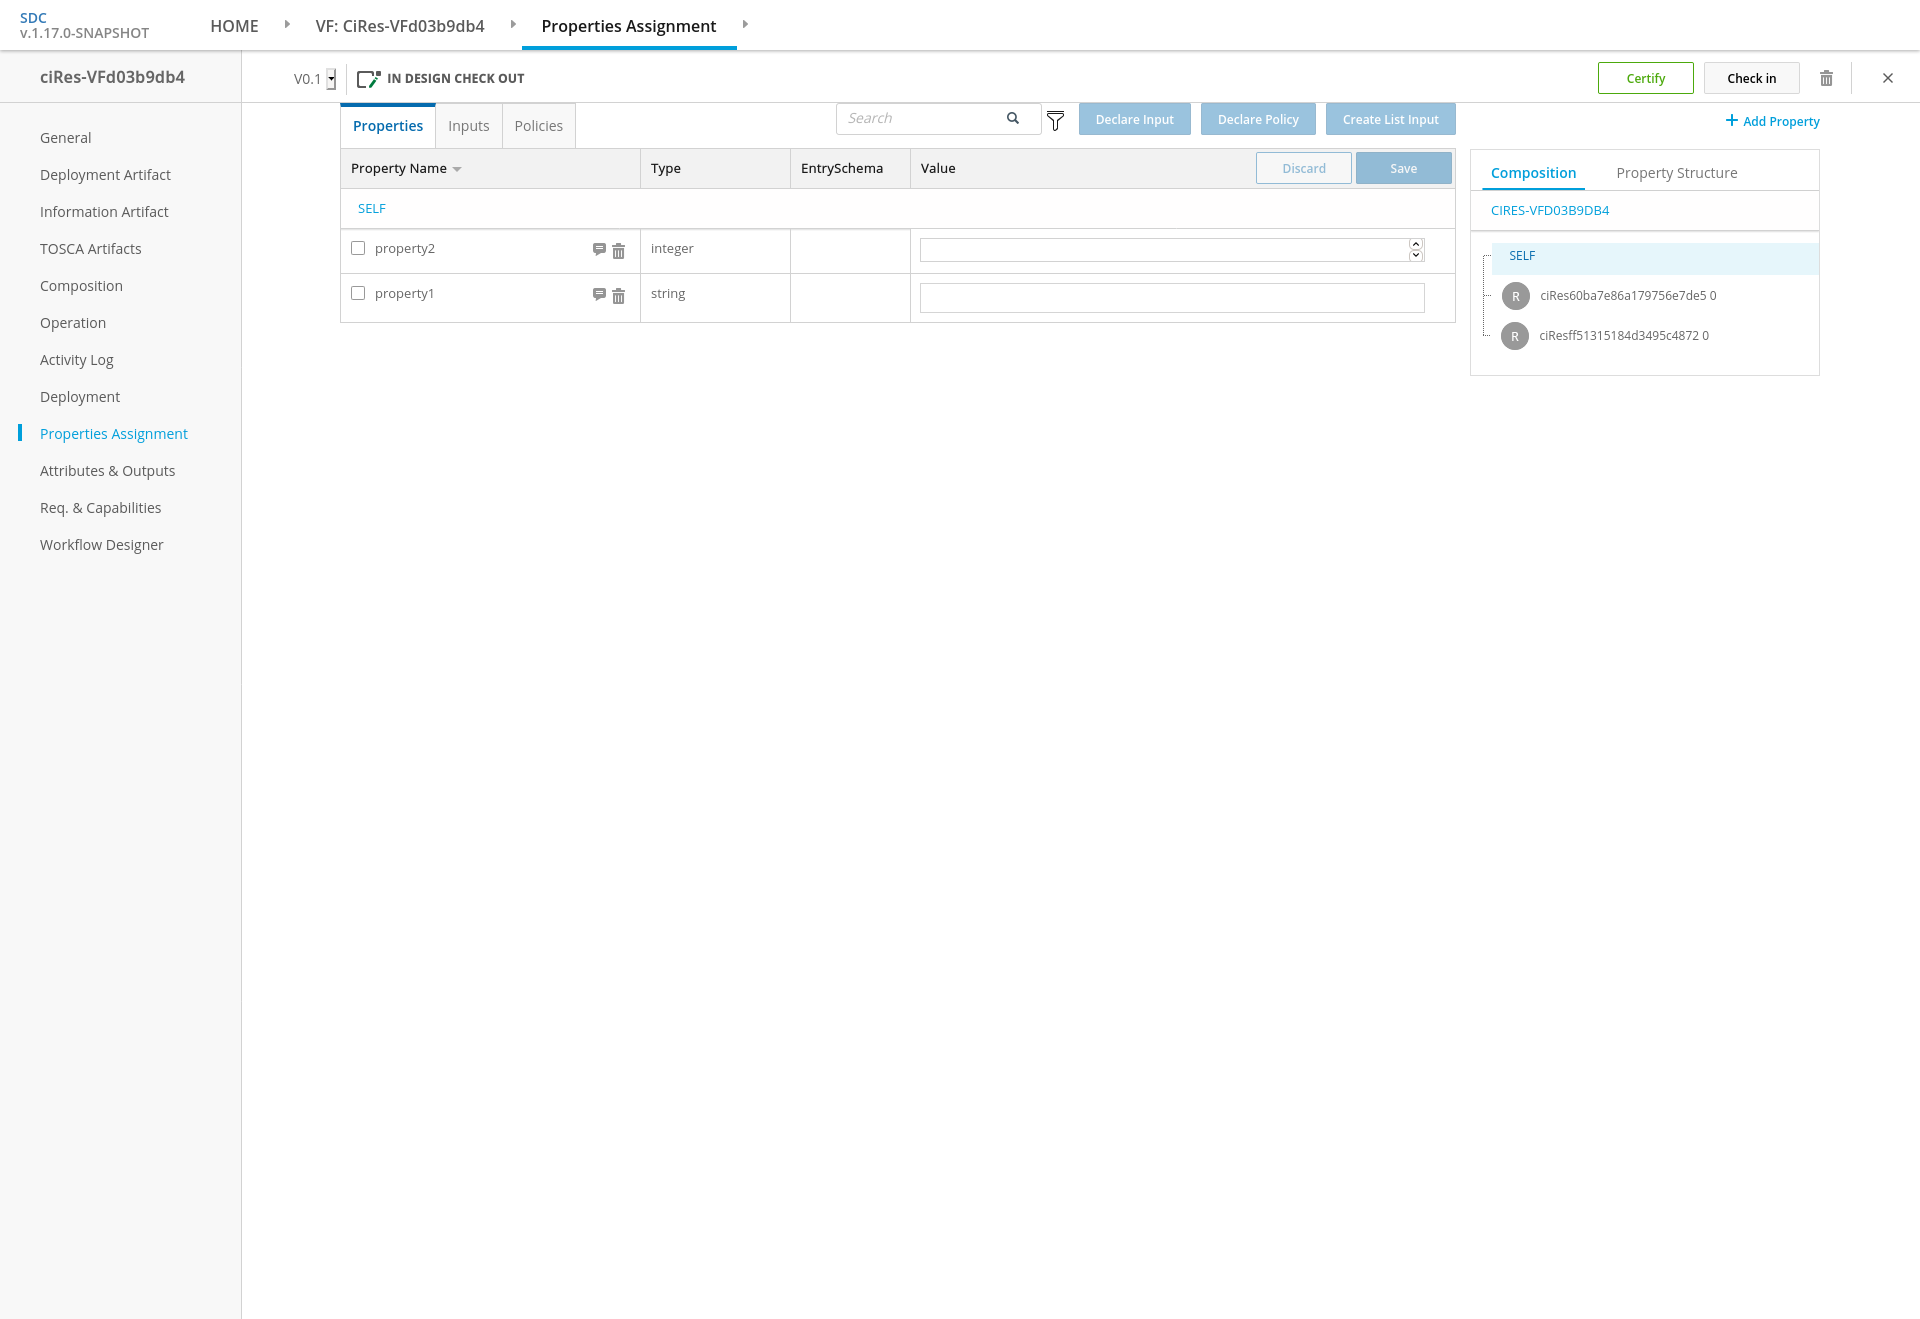The height and width of the screenshot is (1319, 1920).
Task: Close the workspace with the X icon
Action: pyautogui.click(x=1888, y=78)
